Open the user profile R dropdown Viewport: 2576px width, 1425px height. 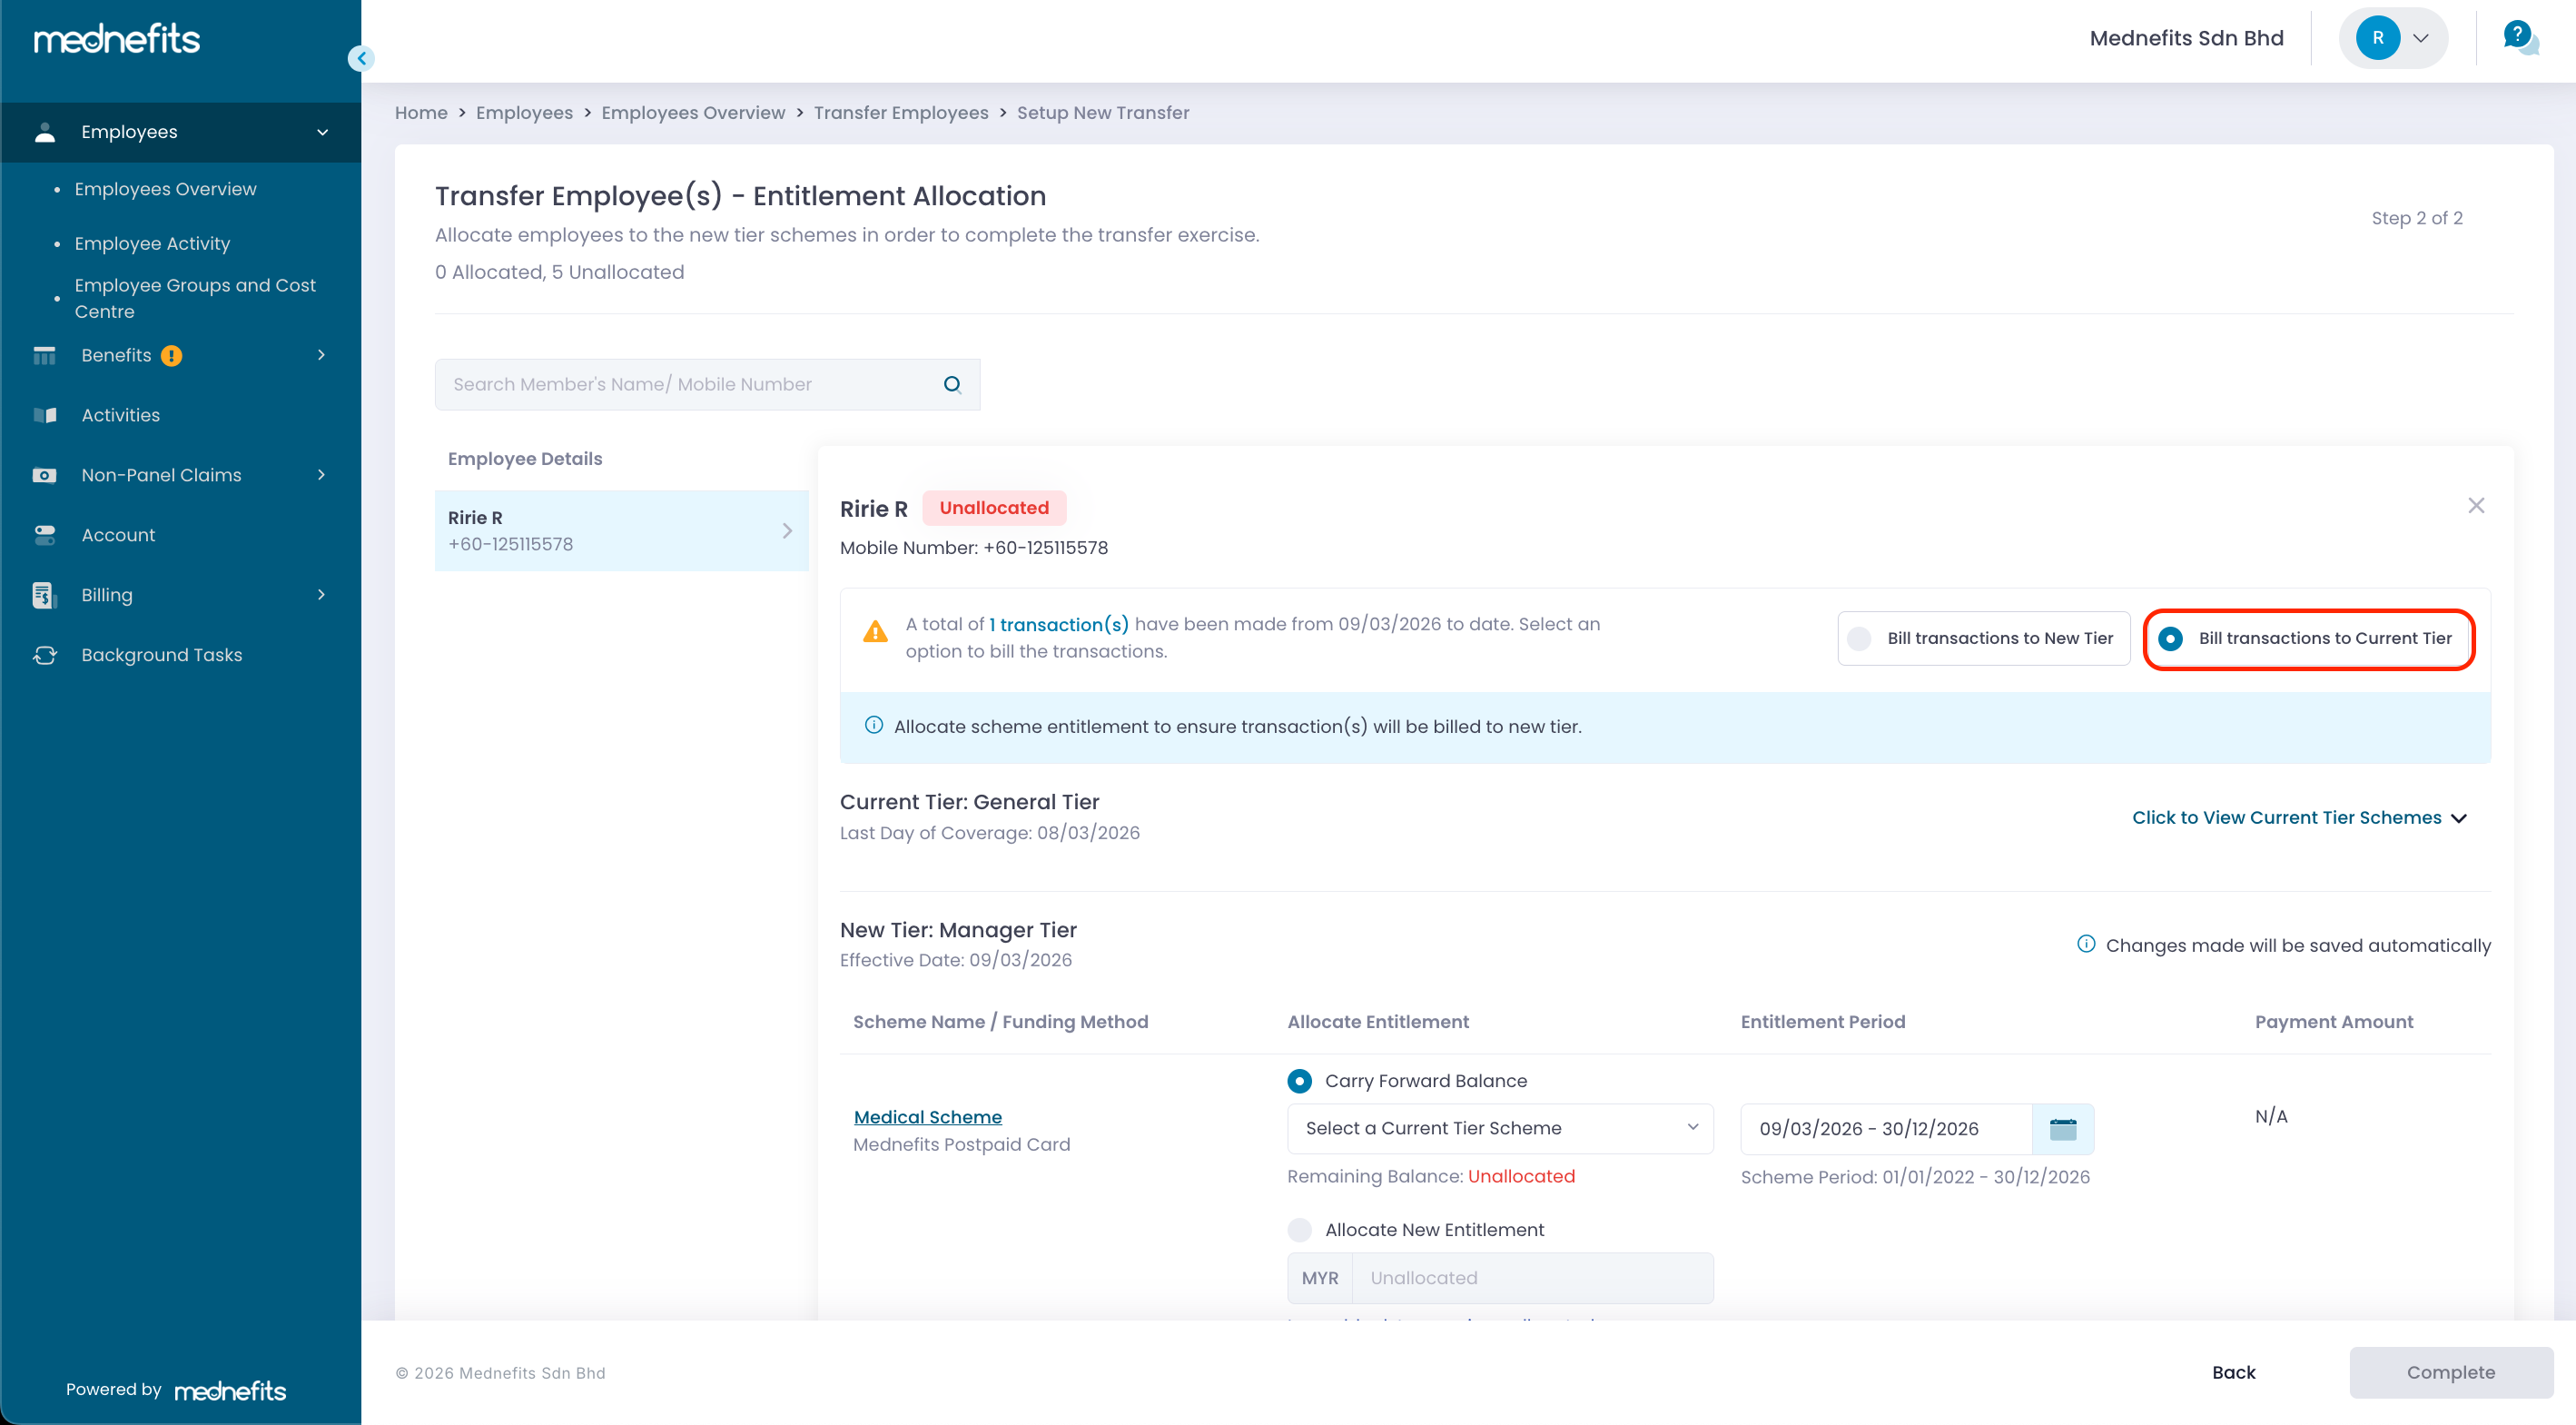coord(2393,38)
